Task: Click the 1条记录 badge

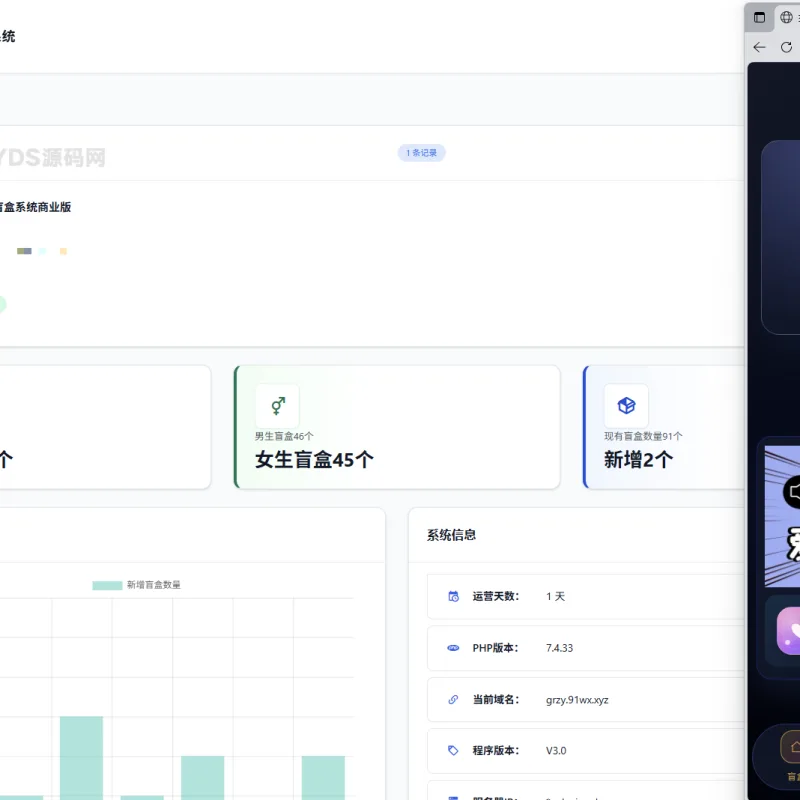Action: pyautogui.click(x=421, y=153)
